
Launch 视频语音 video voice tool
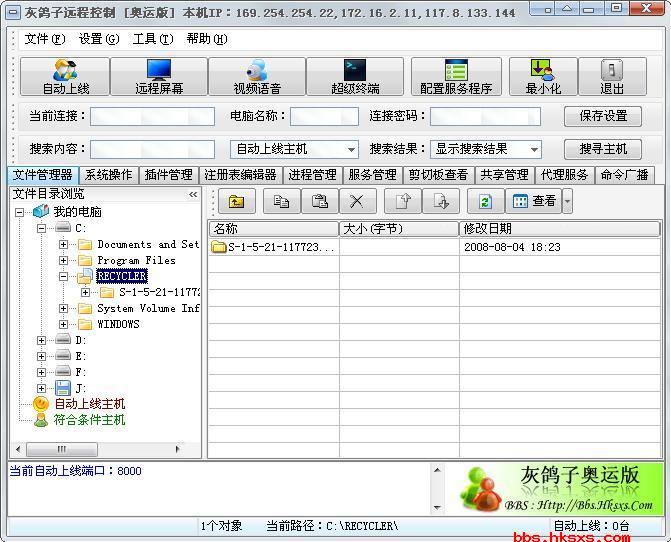257,76
